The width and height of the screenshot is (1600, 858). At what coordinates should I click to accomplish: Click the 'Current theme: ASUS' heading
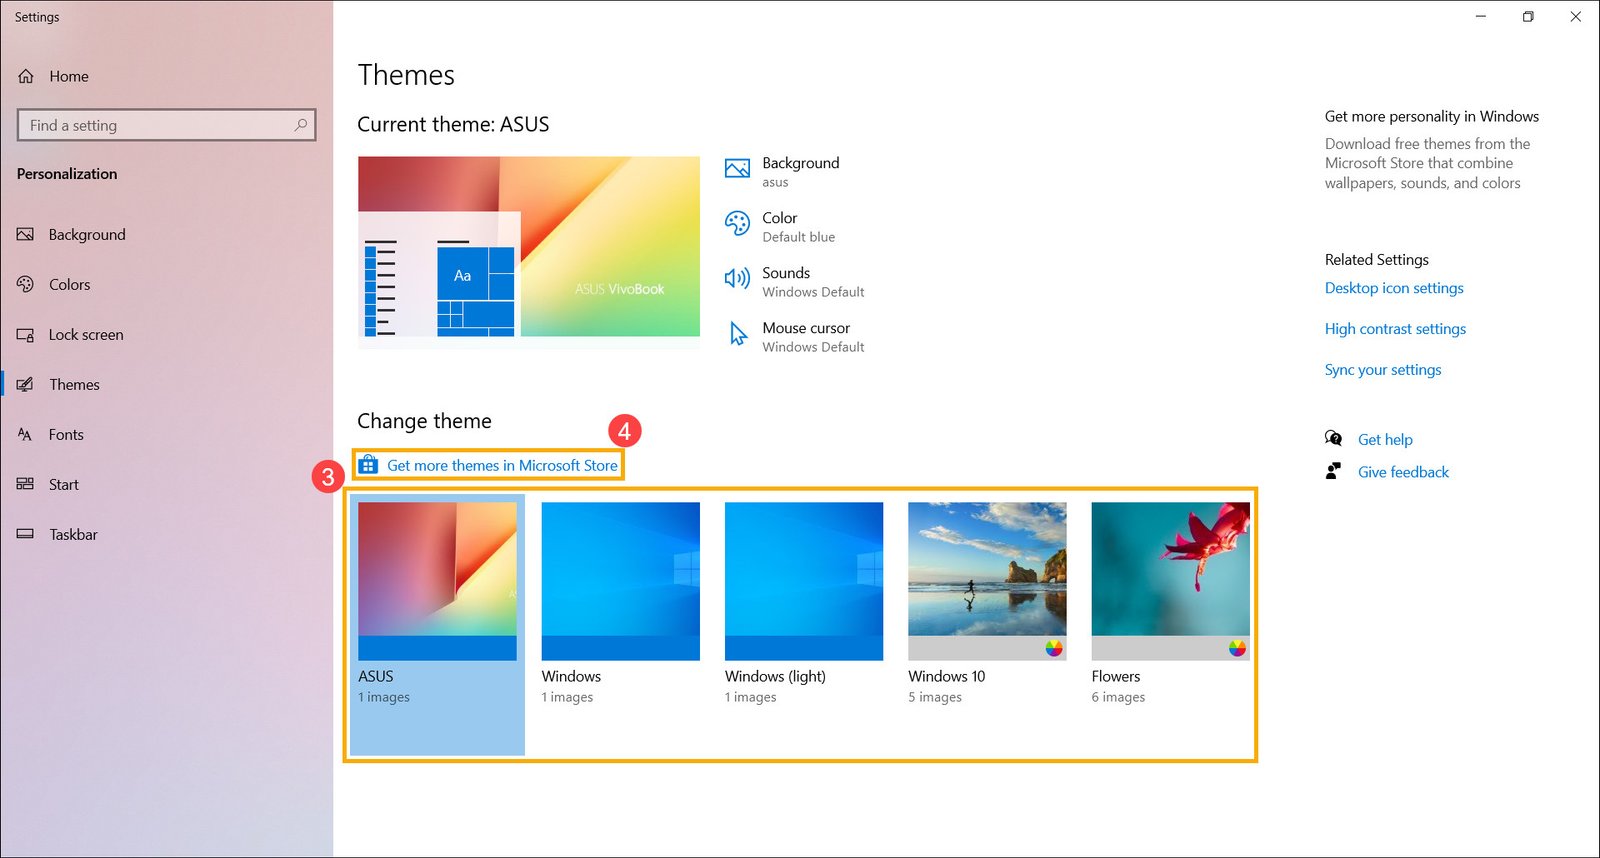(453, 124)
